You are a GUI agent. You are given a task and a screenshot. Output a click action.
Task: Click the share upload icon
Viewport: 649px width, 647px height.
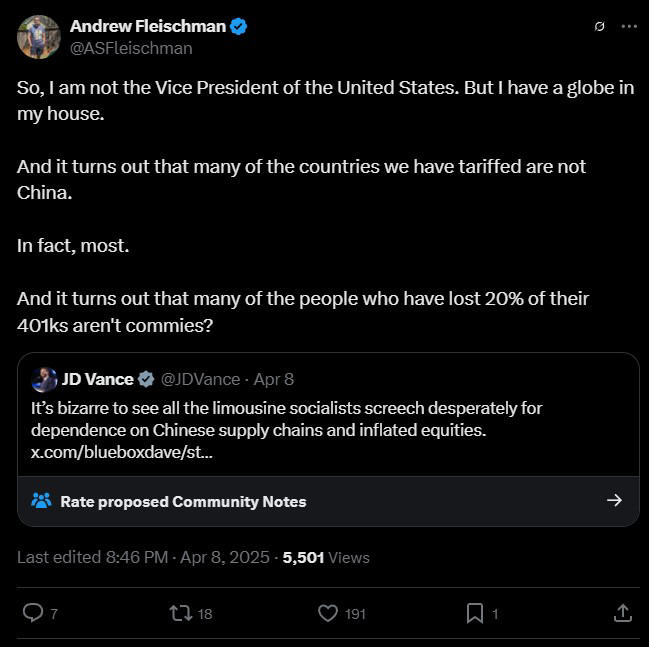pyautogui.click(x=622, y=613)
